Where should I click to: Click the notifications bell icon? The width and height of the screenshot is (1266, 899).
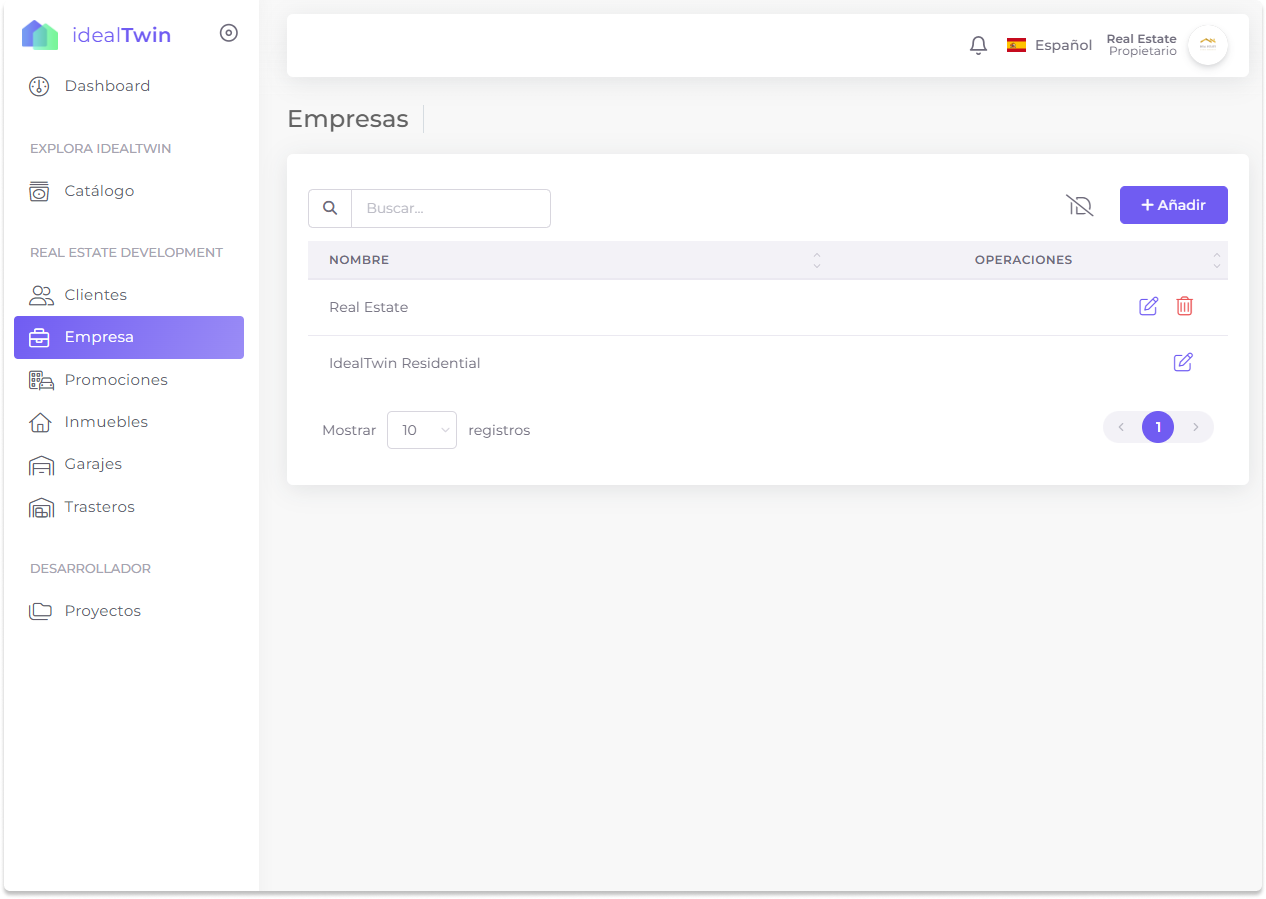click(x=978, y=45)
